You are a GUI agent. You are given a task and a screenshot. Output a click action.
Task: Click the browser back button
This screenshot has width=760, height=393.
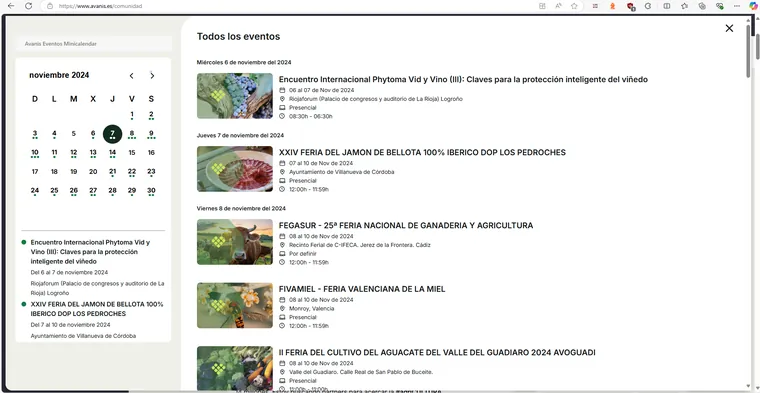click(x=11, y=6)
